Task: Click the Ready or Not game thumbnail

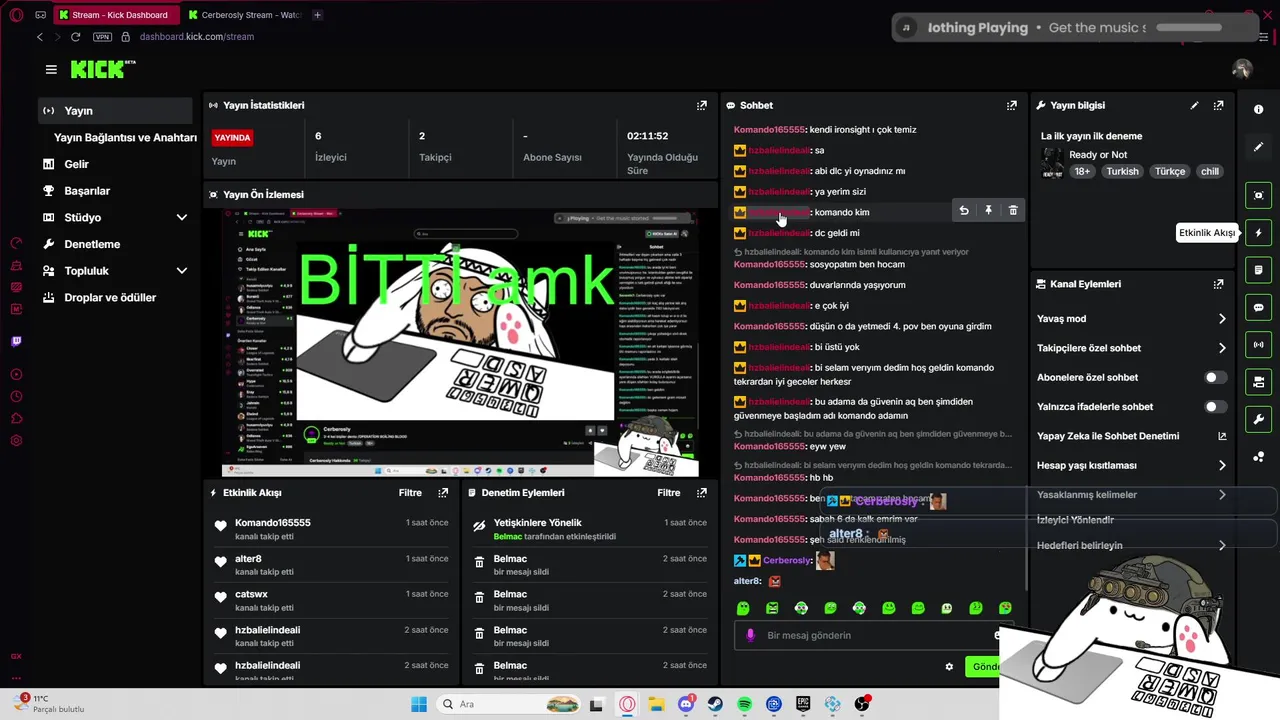Action: (1052, 163)
